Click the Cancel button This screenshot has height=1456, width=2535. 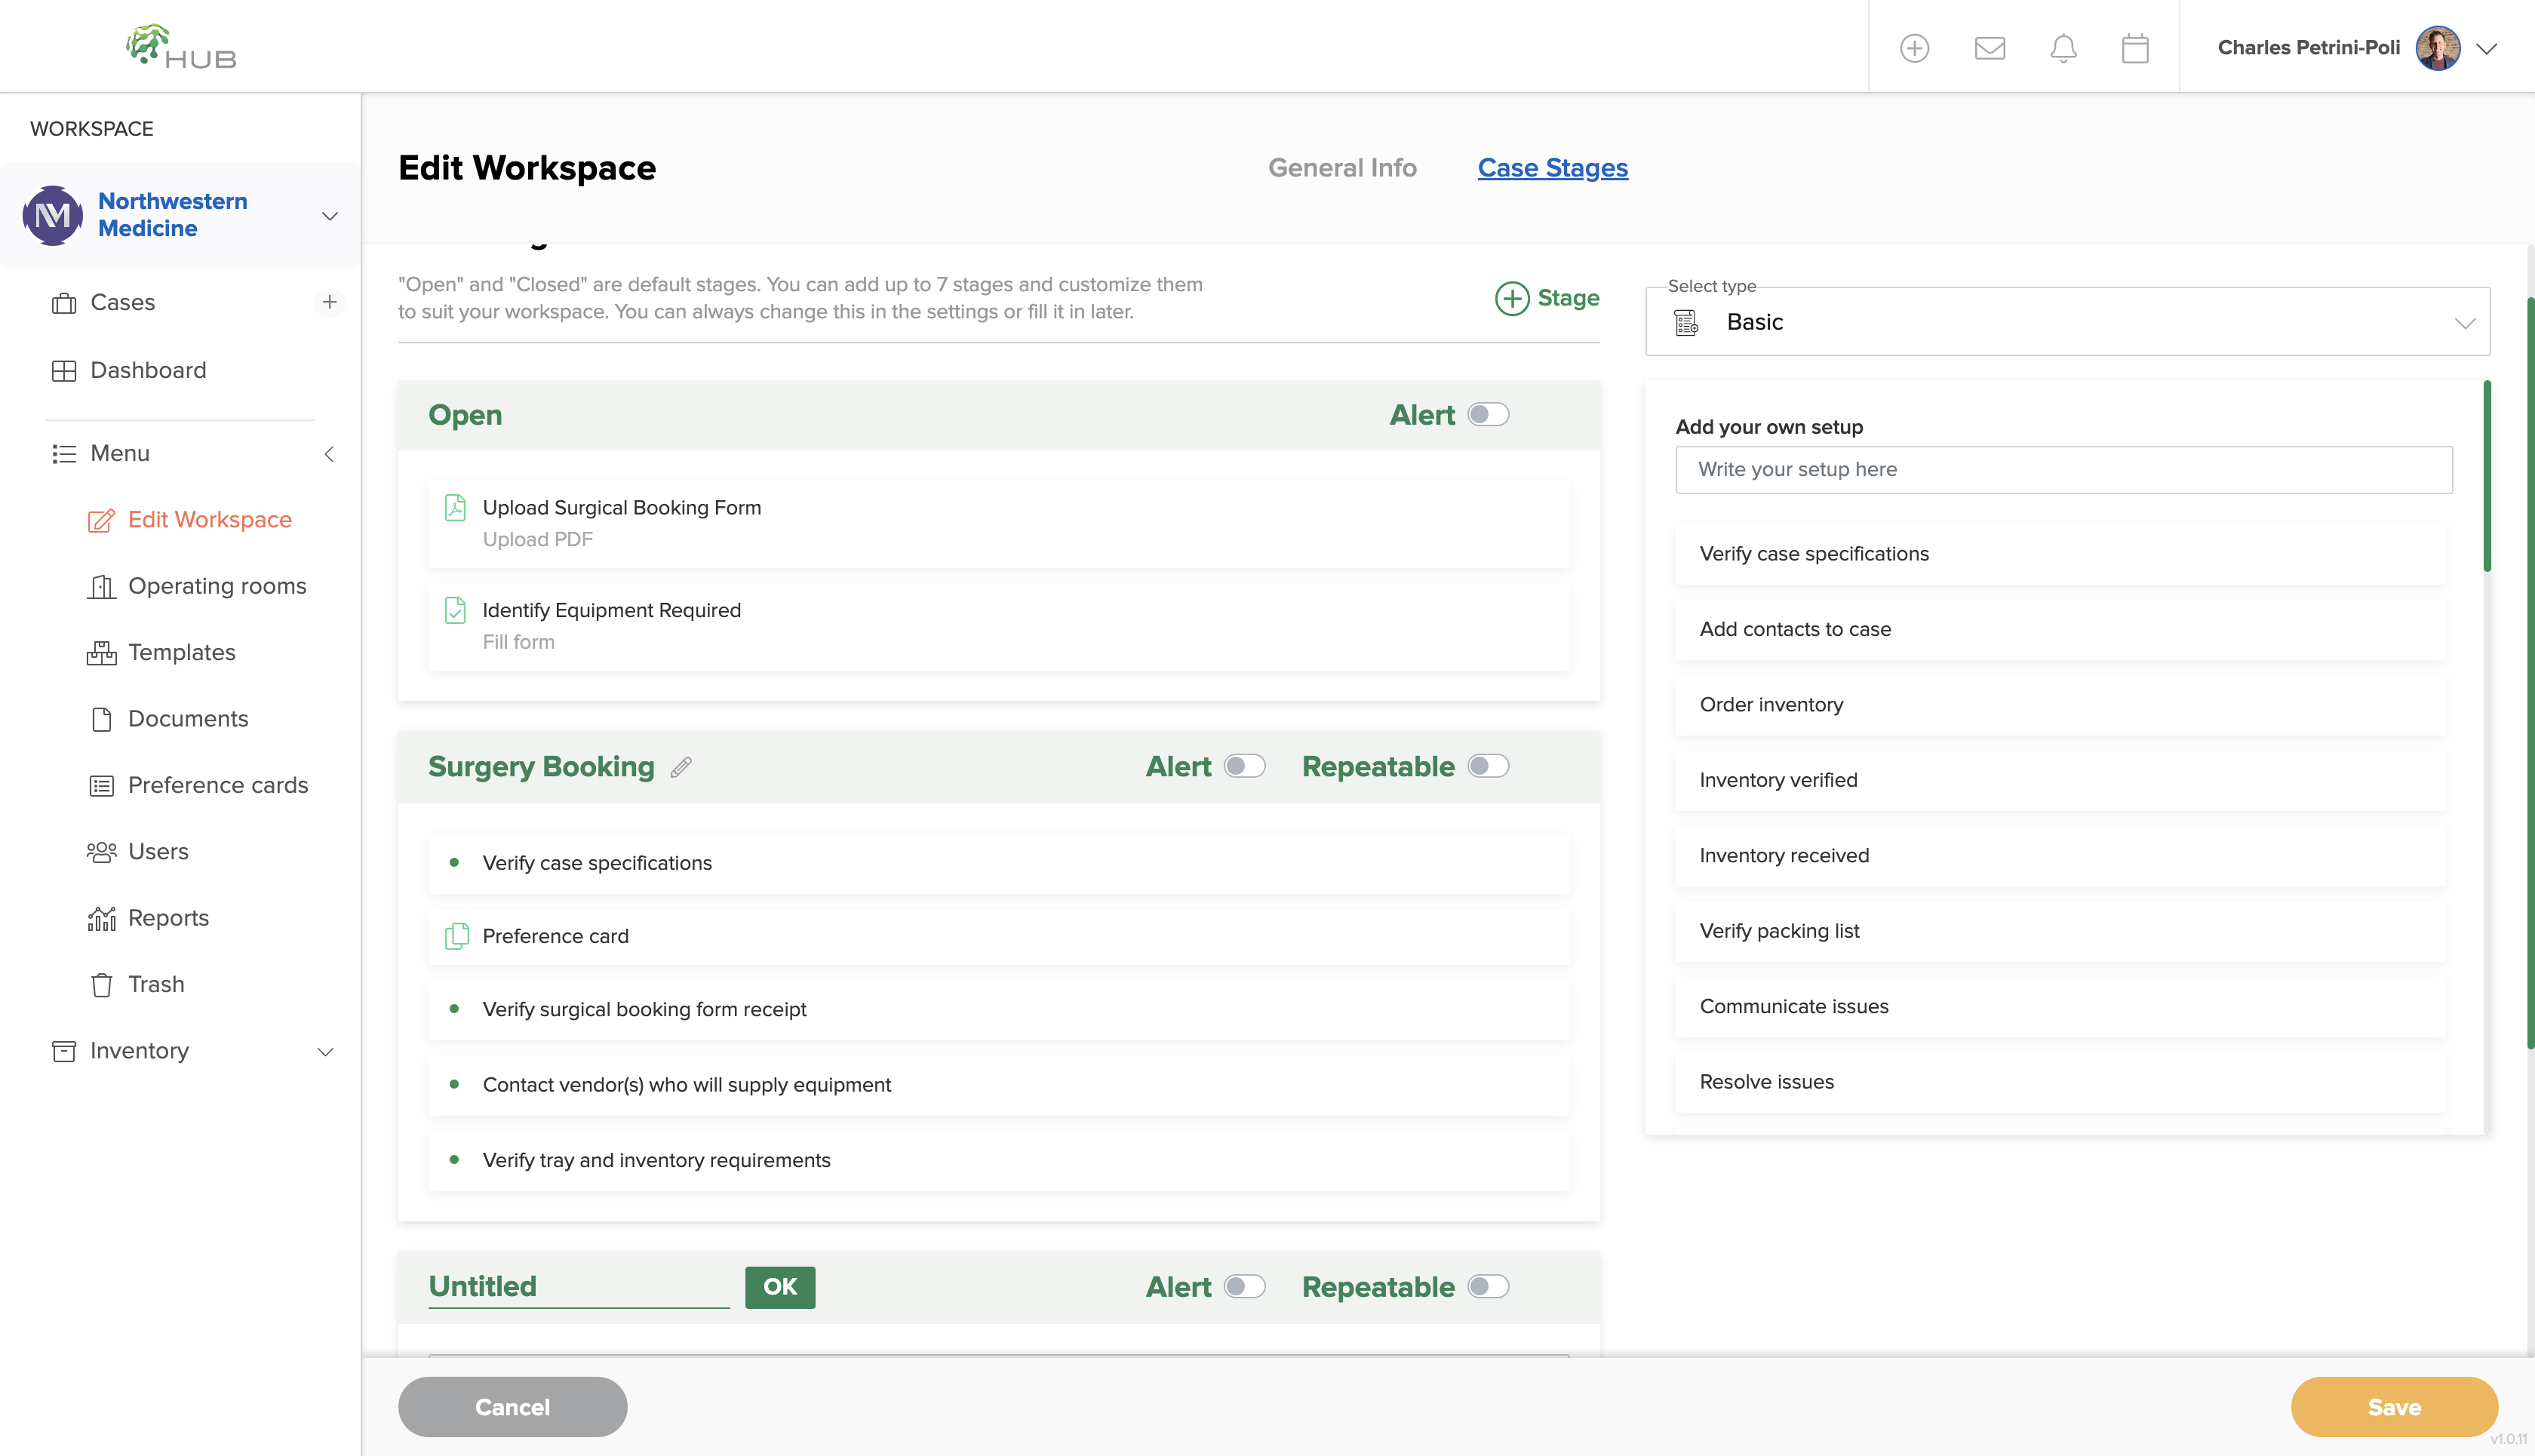click(x=512, y=1407)
